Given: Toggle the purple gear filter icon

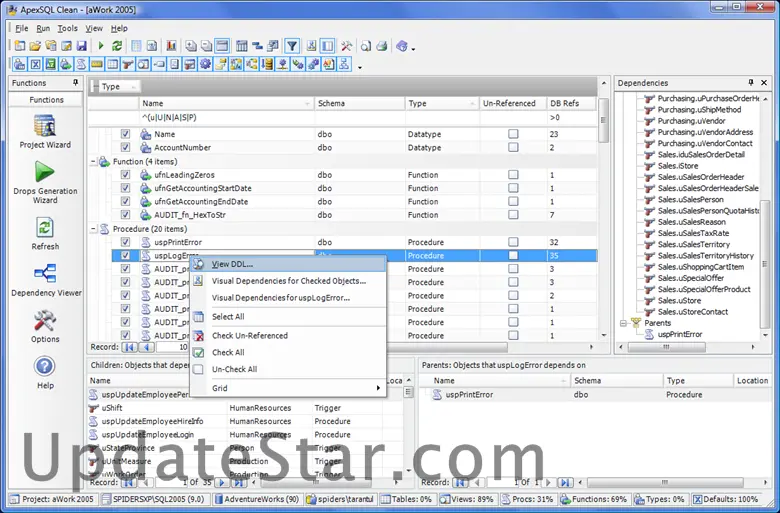Looking at the screenshot, I should [x=205, y=64].
